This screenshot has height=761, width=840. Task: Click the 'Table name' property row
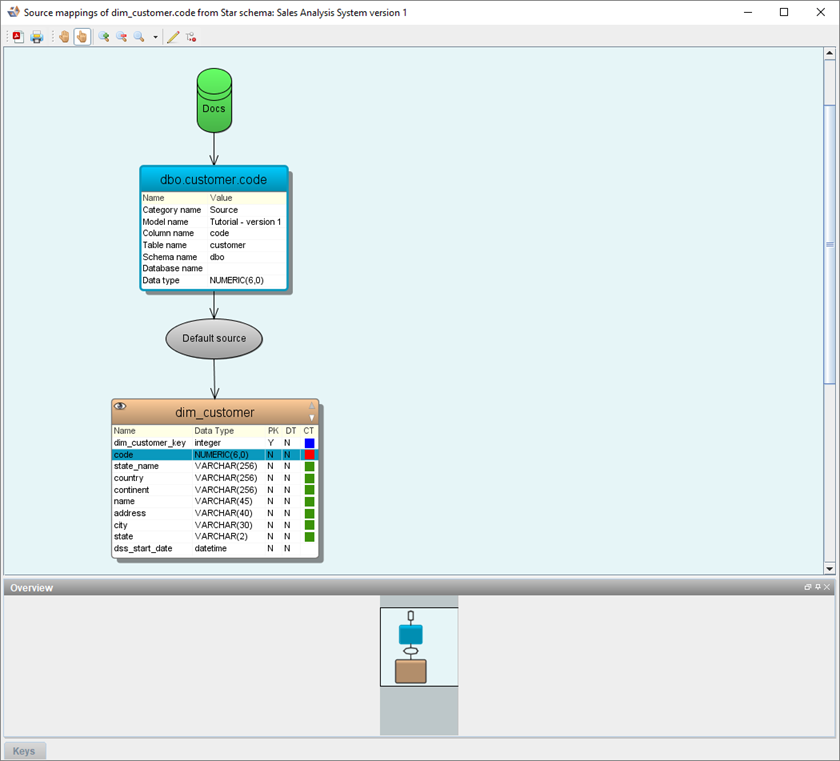[214, 245]
